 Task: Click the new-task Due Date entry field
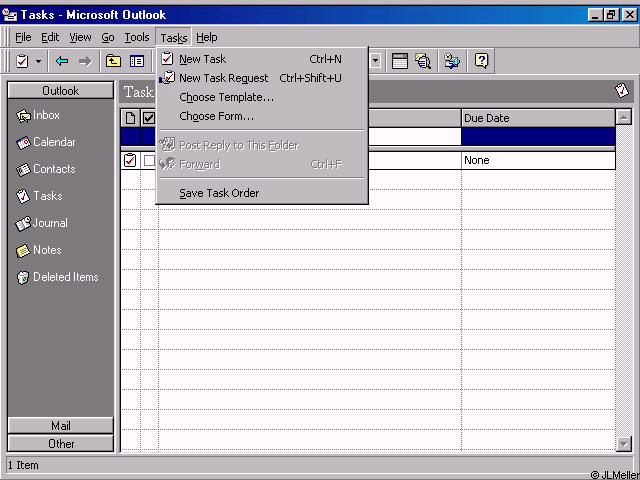click(x=538, y=137)
